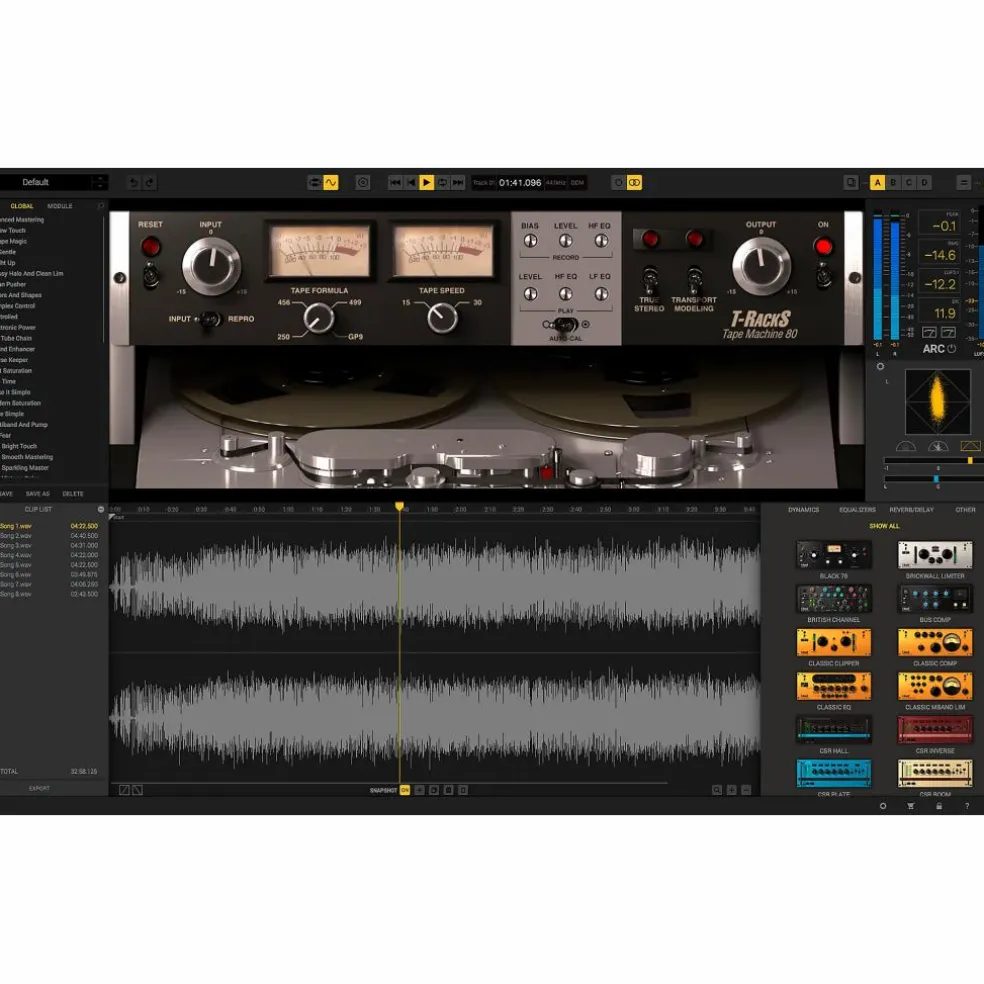
Task: Click the yellow Play button
Action: coord(426,183)
